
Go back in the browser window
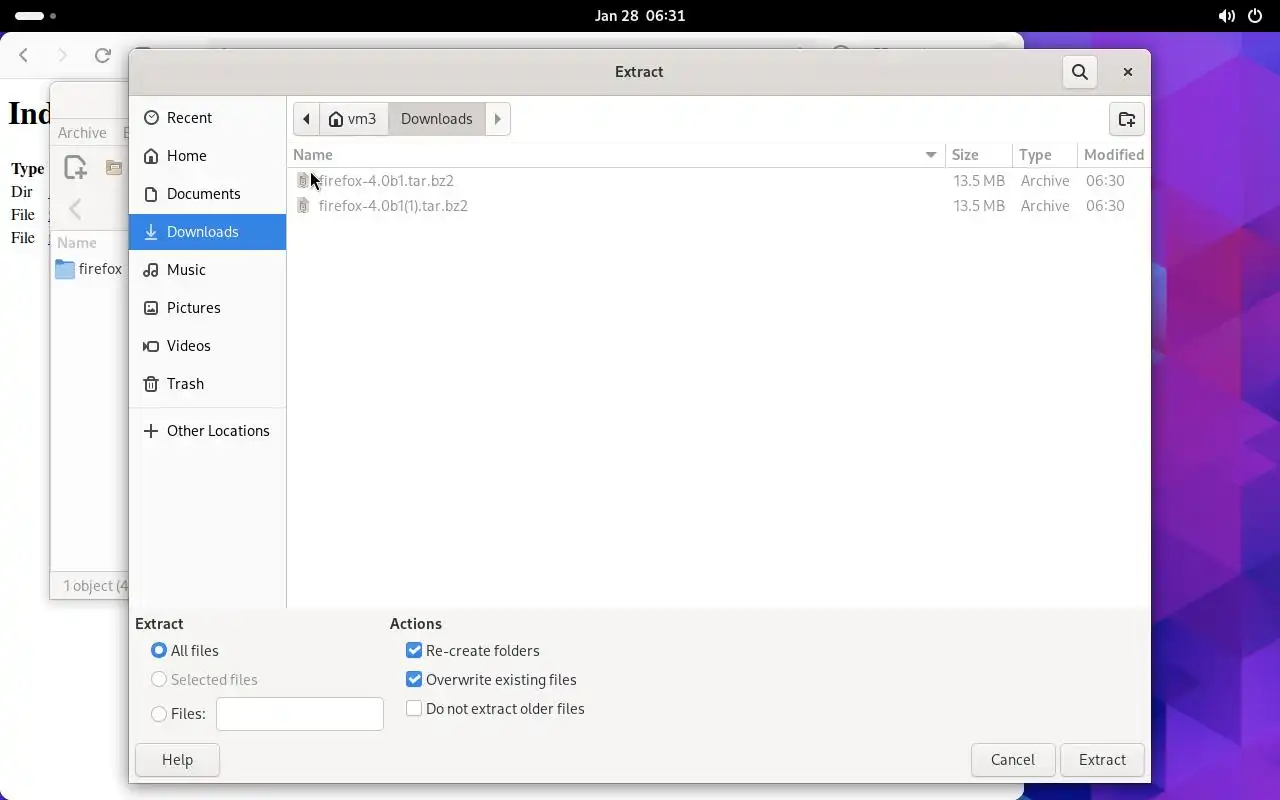tap(24, 56)
